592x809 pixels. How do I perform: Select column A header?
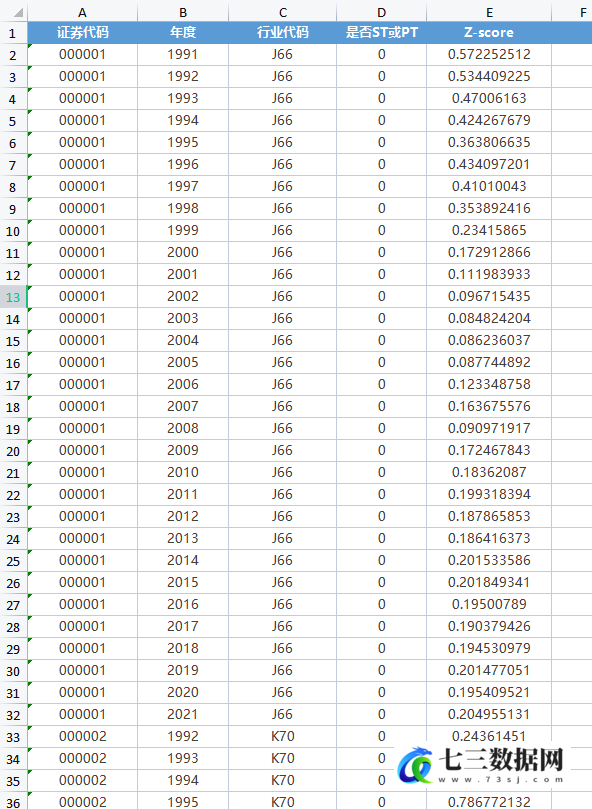click(x=83, y=12)
